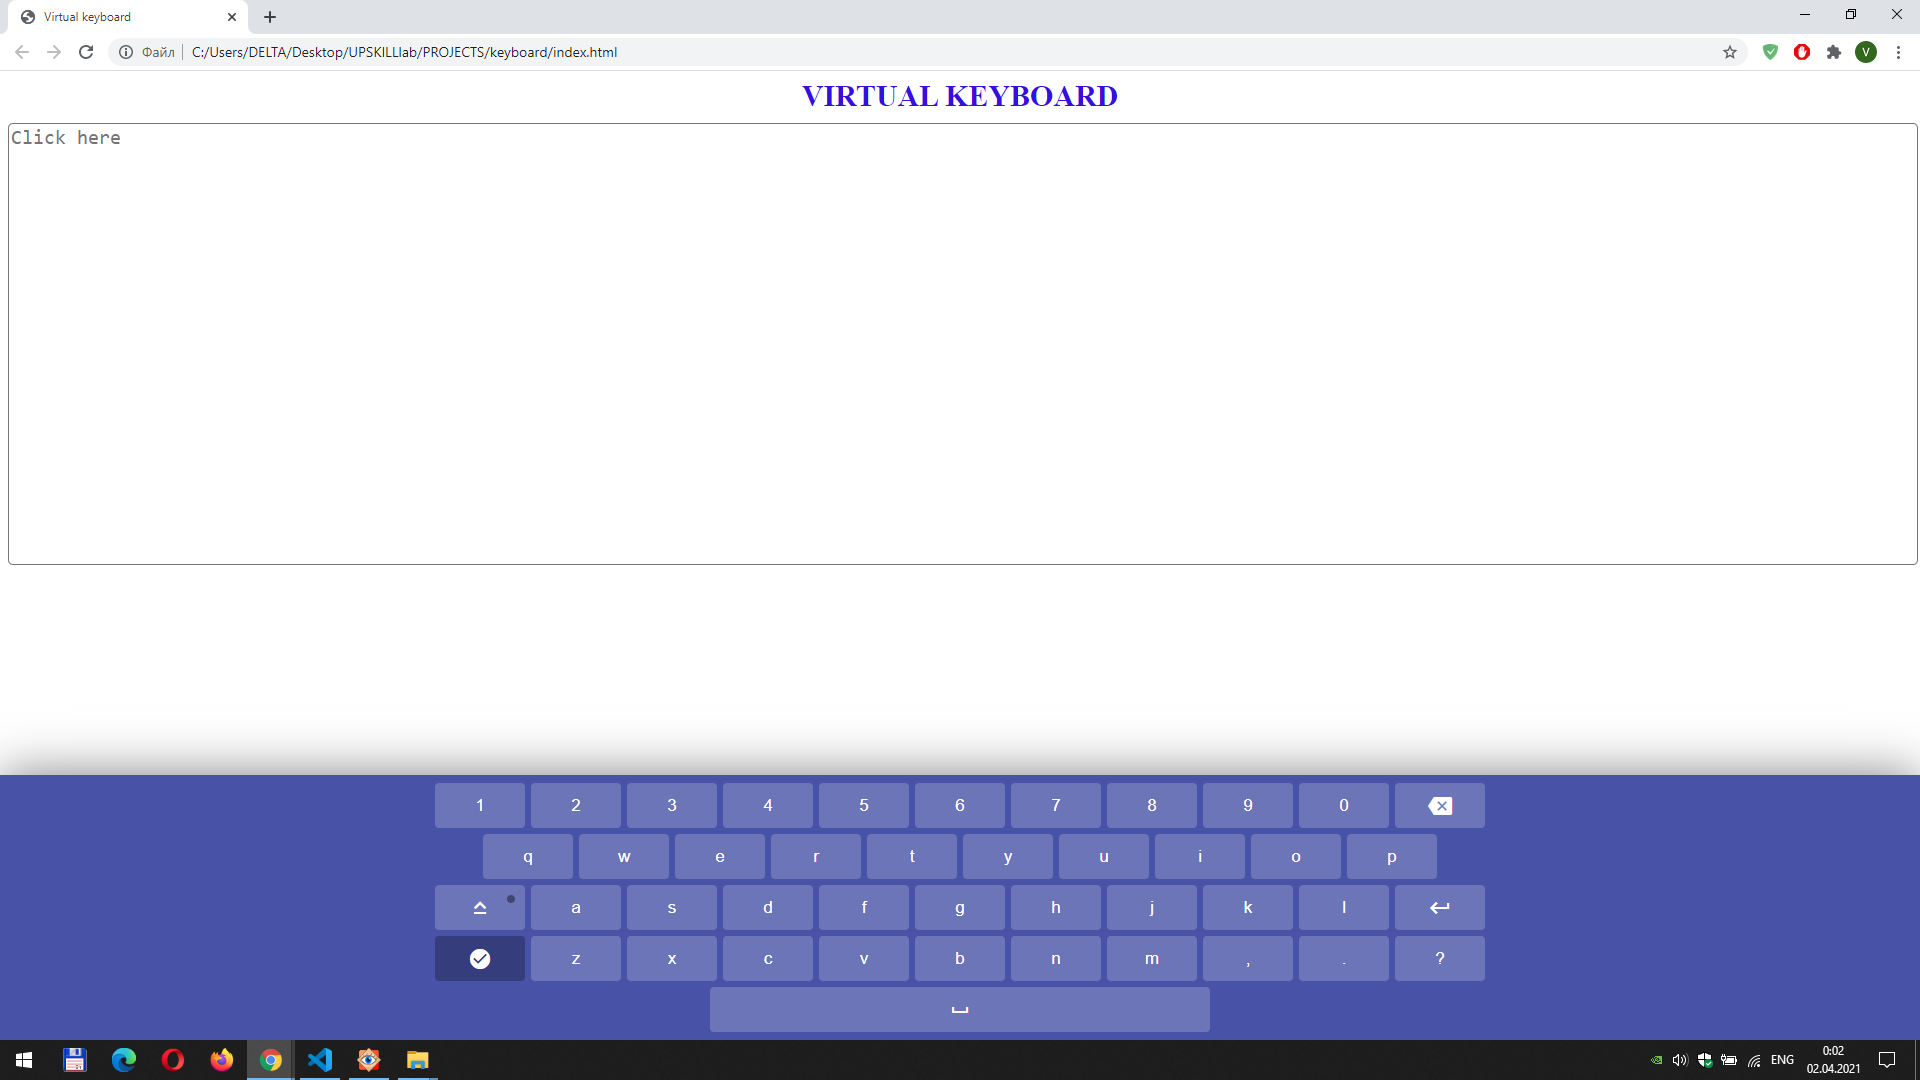
Task: Tap the o key
Action: coord(1296,856)
